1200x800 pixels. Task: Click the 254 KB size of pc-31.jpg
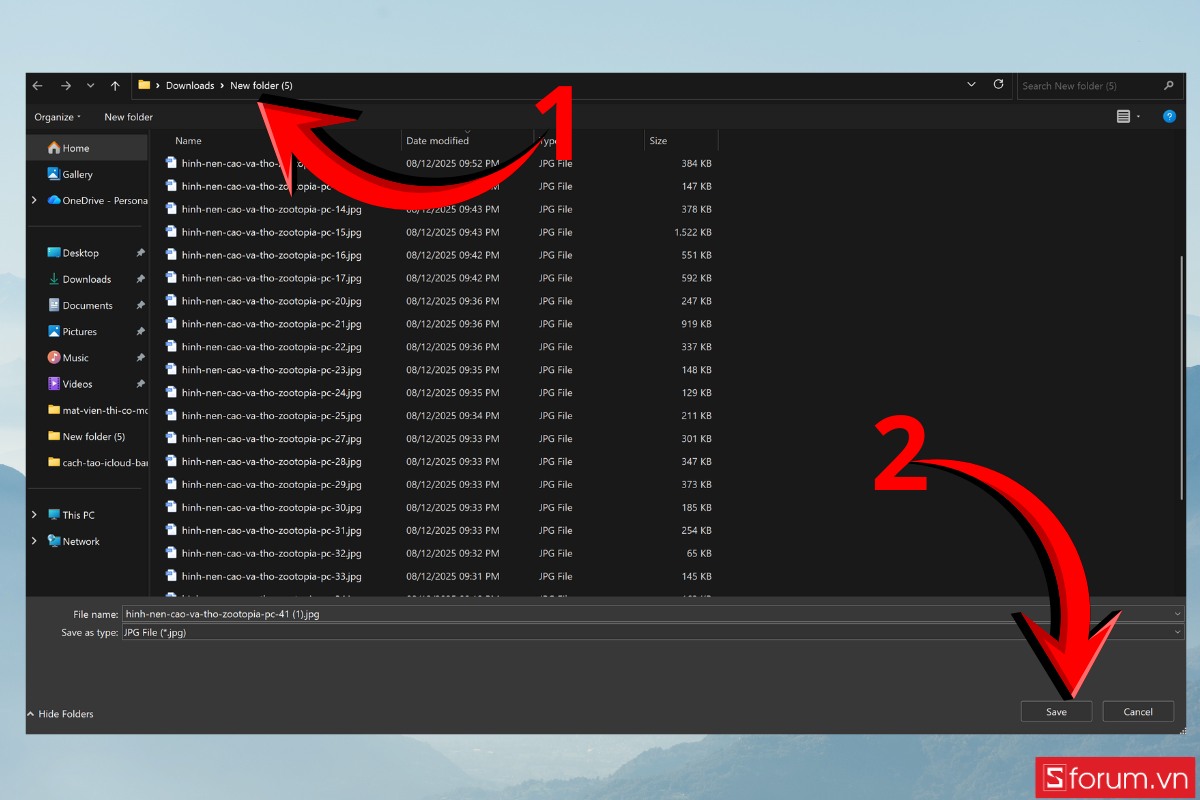(x=696, y=531)
